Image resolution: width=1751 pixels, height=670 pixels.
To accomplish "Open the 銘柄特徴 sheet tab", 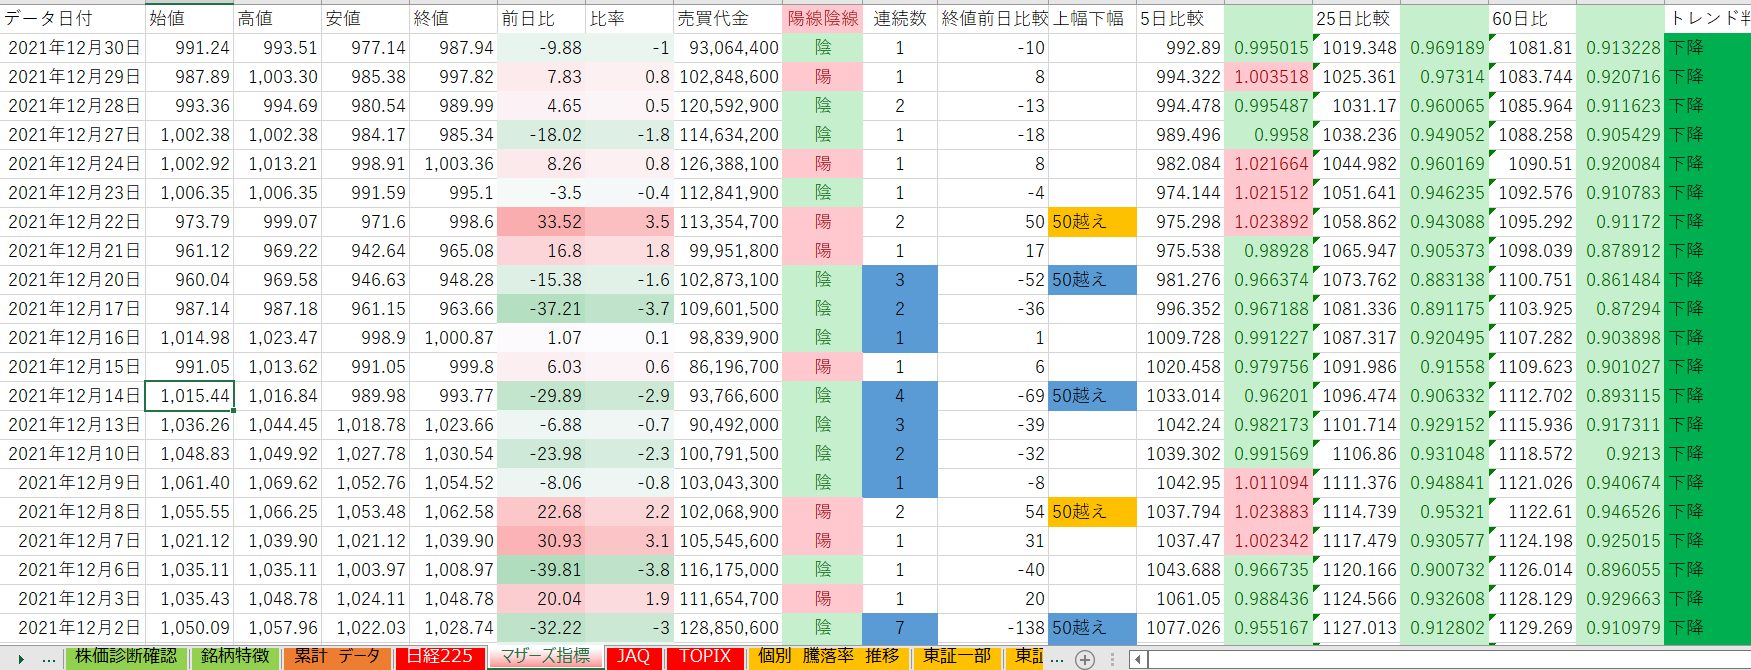I will point(235,657).
